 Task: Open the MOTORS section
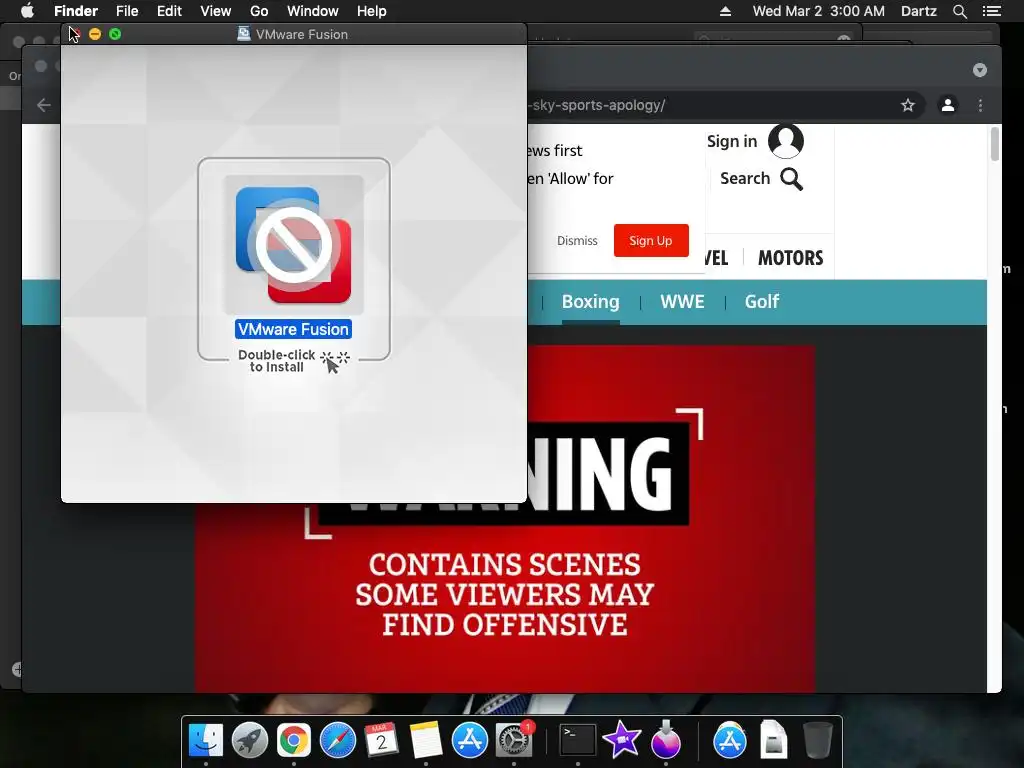point(790,258)
